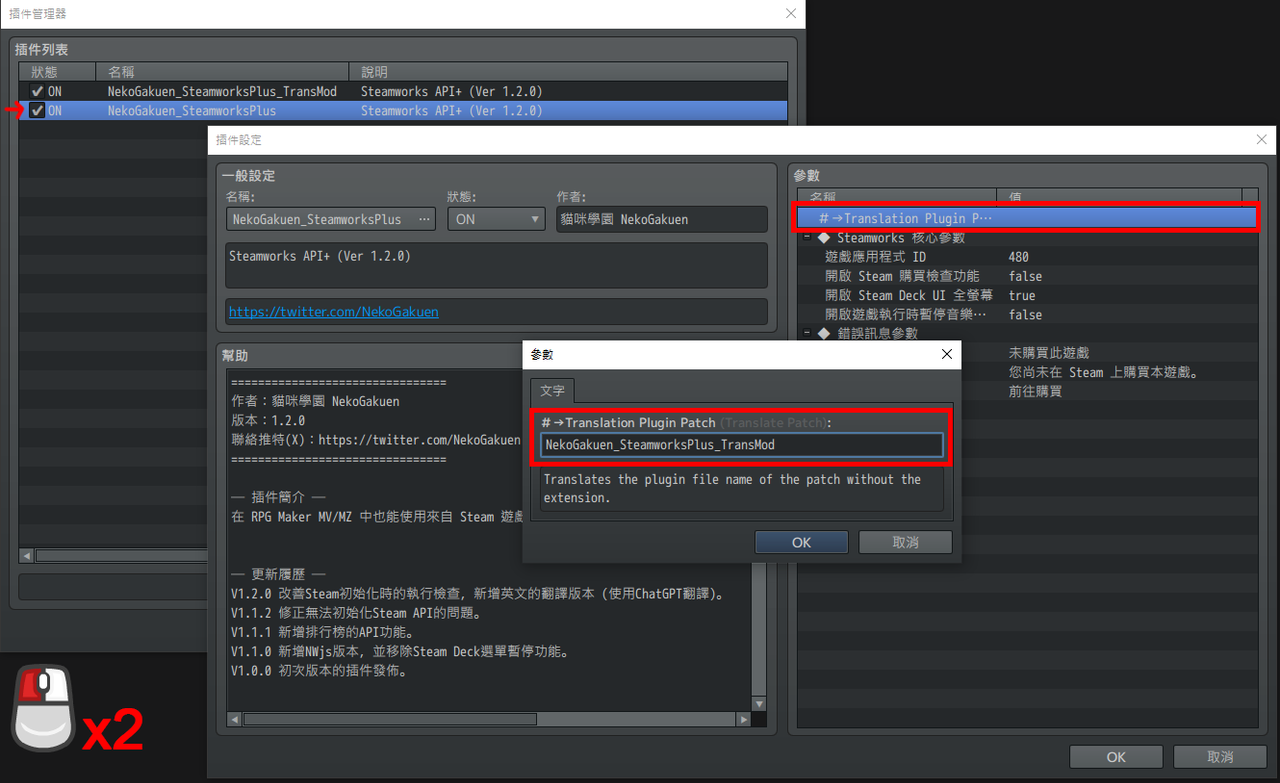Click 取消 in the 插件設定 window

(1220, 757)
